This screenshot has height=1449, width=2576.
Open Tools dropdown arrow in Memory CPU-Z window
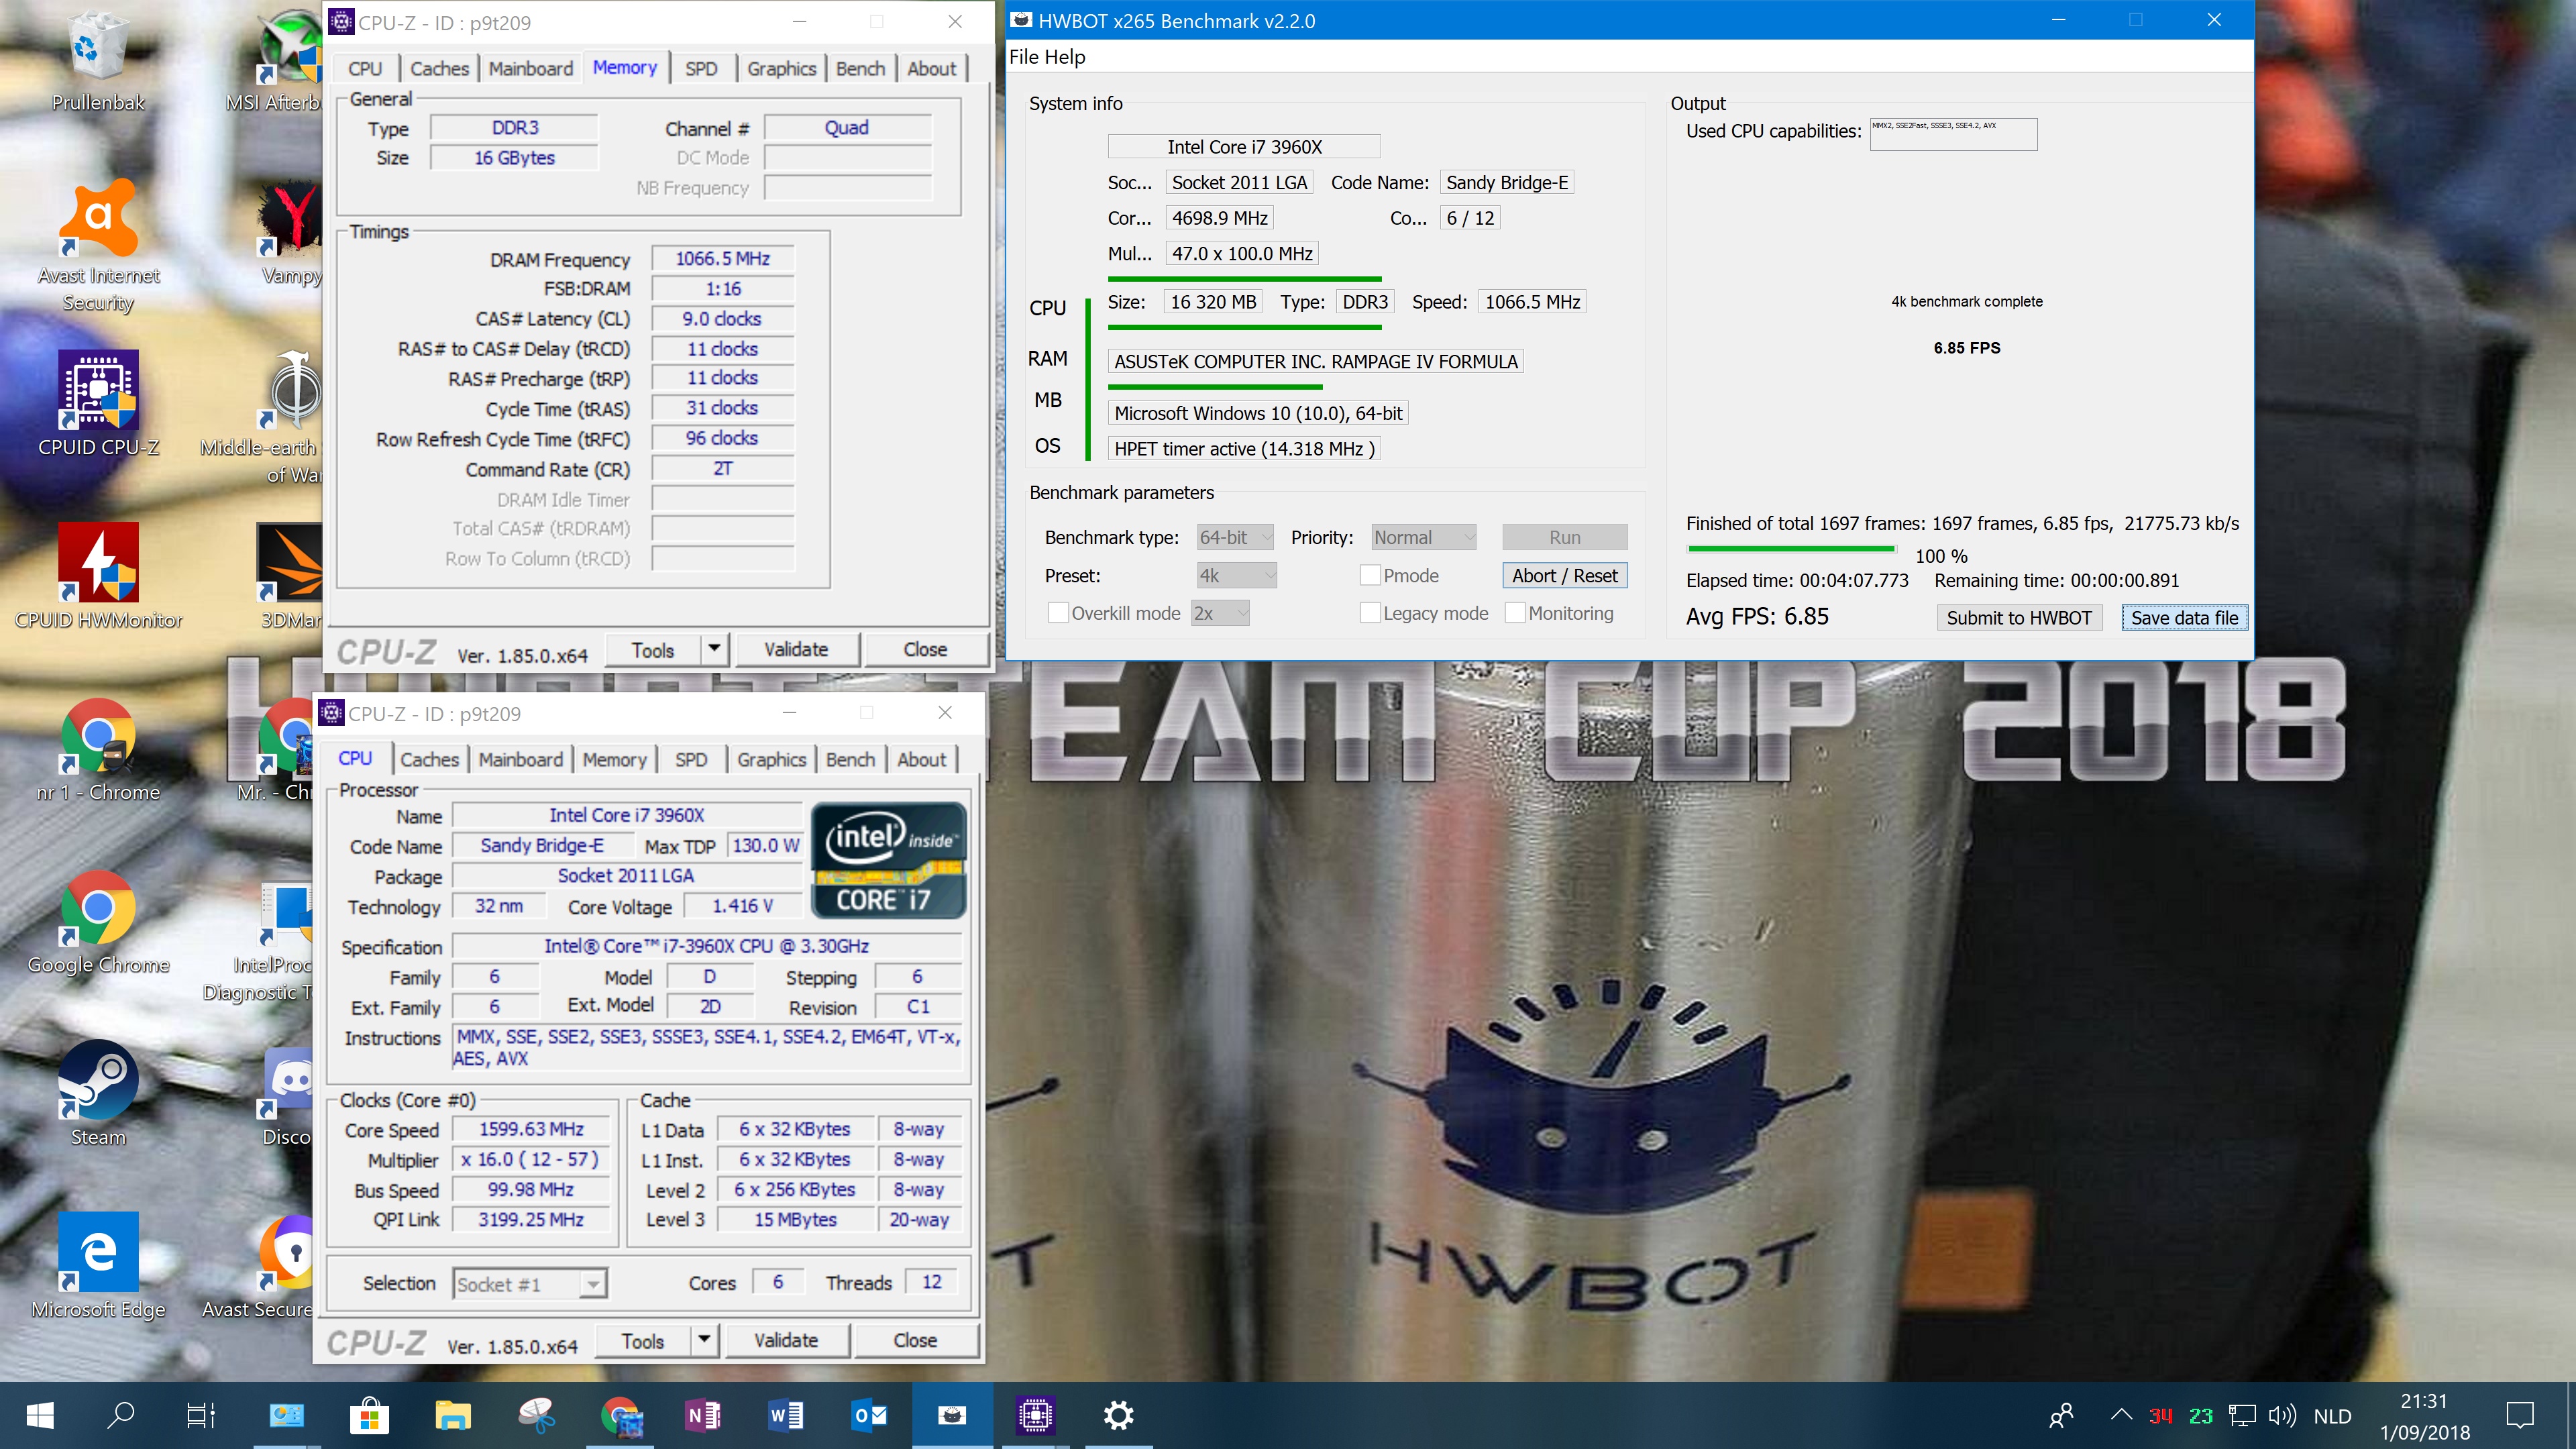tap(714, 649)
